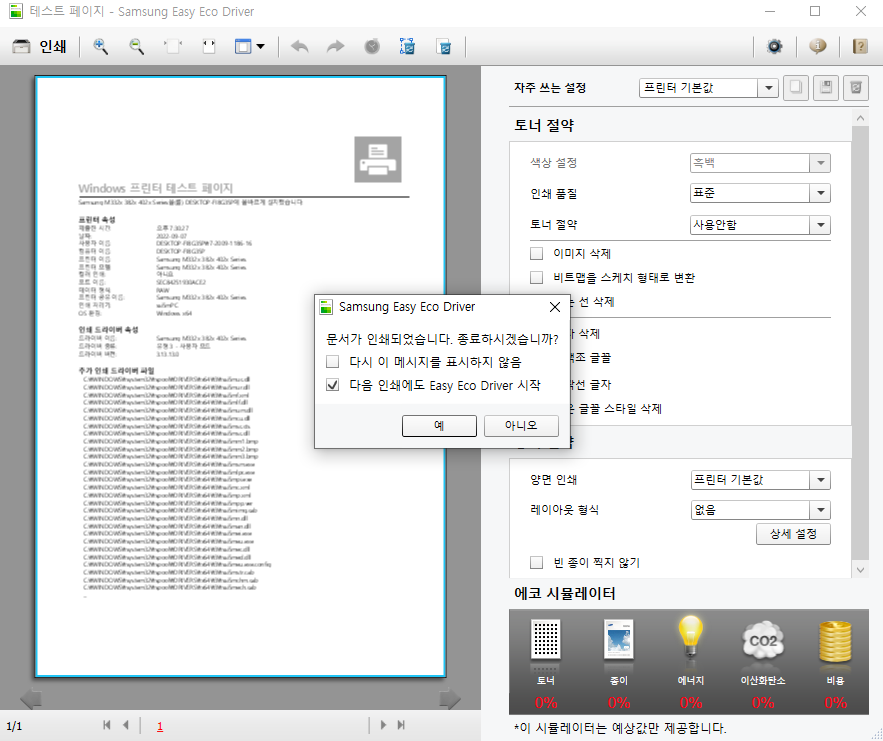Click the settings panel scrollbar thumb
The width and height of the screenshot is (883, 741).
tap(860, 343)
